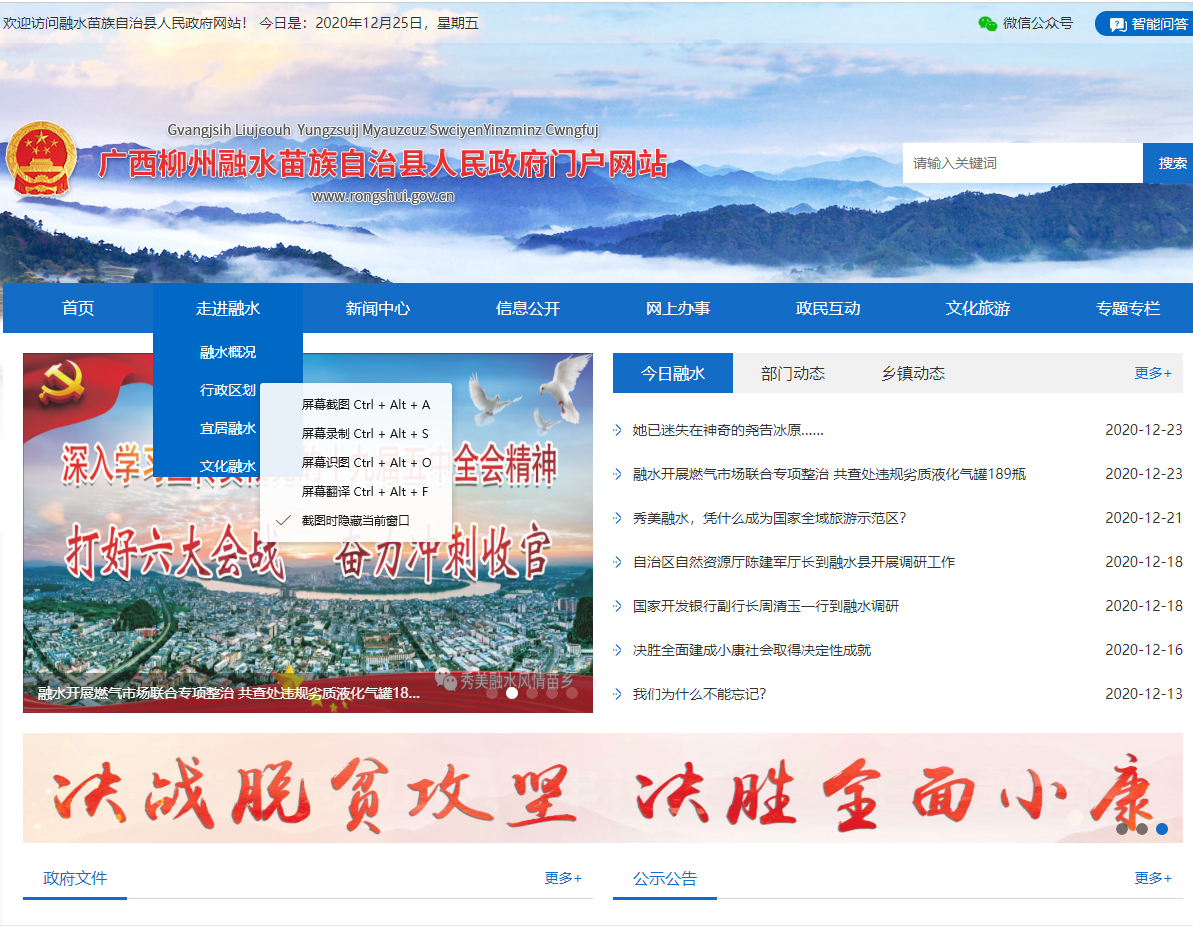Click the national emblem logo
Image resolution: width=1193 pixels, height=928 pixels.
coord(41,159)
